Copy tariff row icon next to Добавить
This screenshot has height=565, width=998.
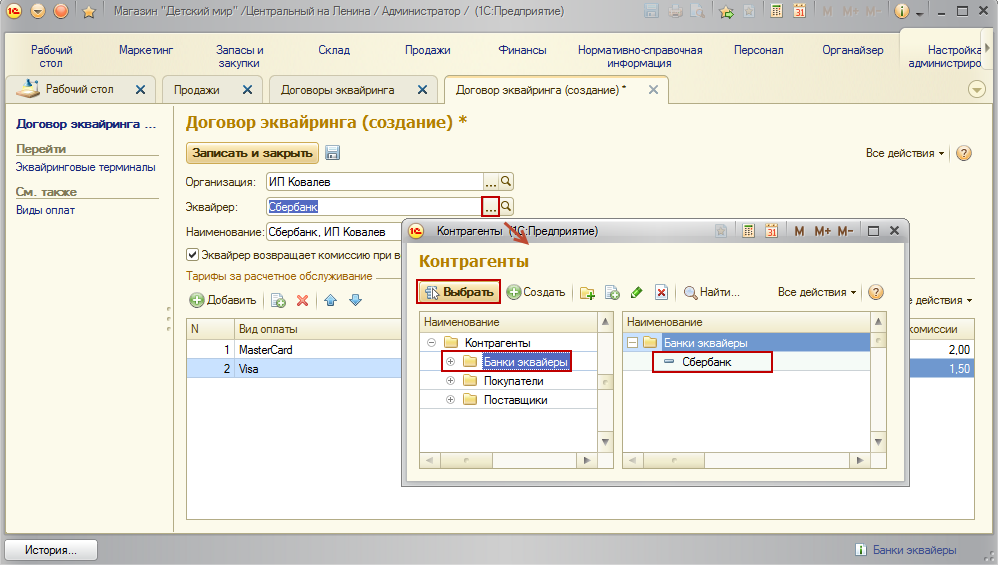coord(278,300)
